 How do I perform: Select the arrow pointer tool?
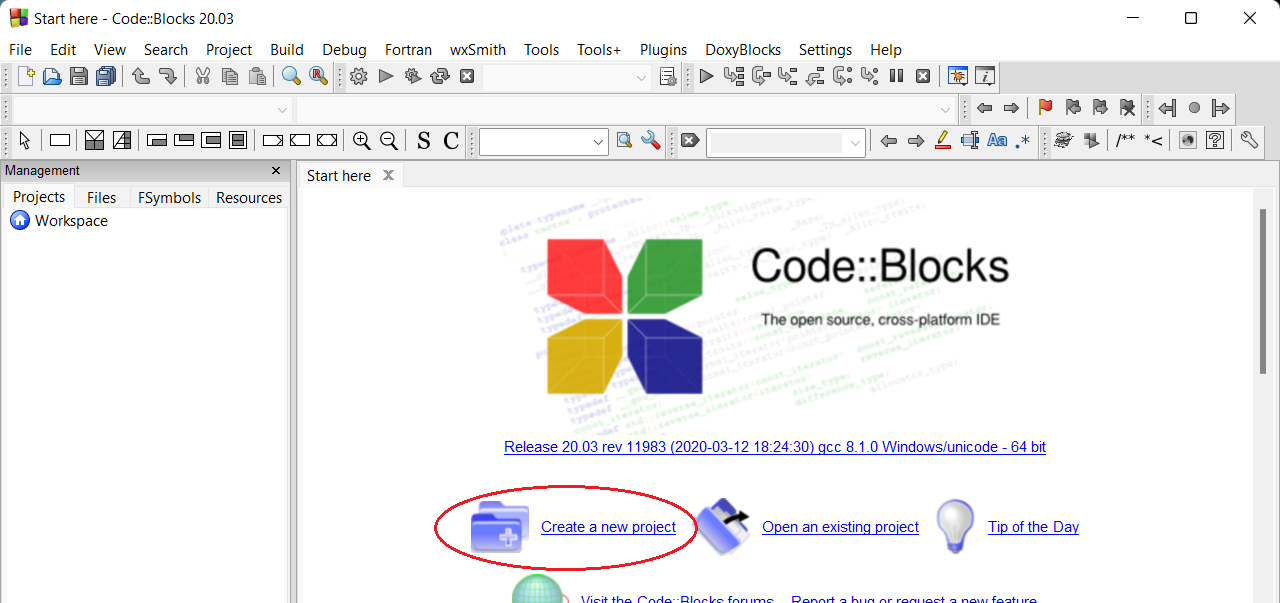pyautogui.click(x=25, y=141)
